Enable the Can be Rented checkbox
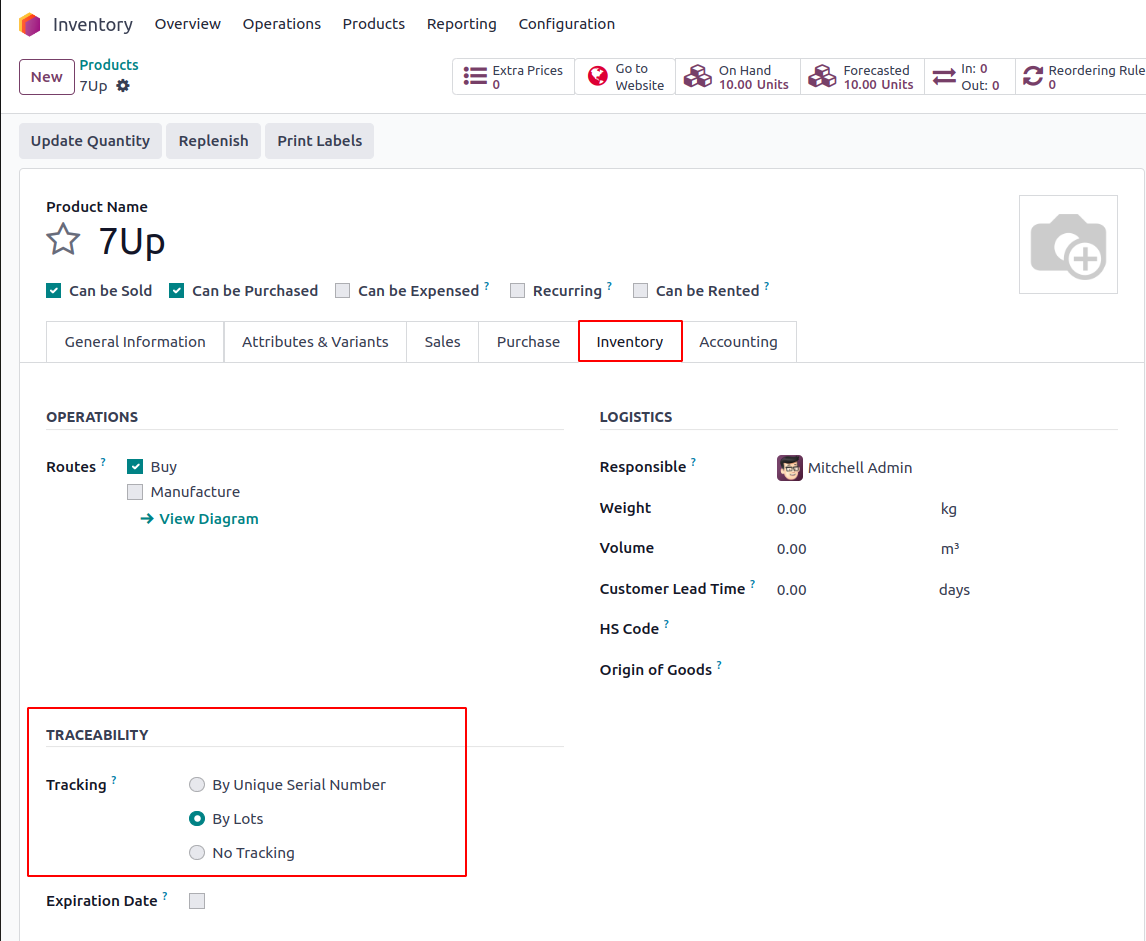This screenshot has height=941, width=1146. point(640,291)
